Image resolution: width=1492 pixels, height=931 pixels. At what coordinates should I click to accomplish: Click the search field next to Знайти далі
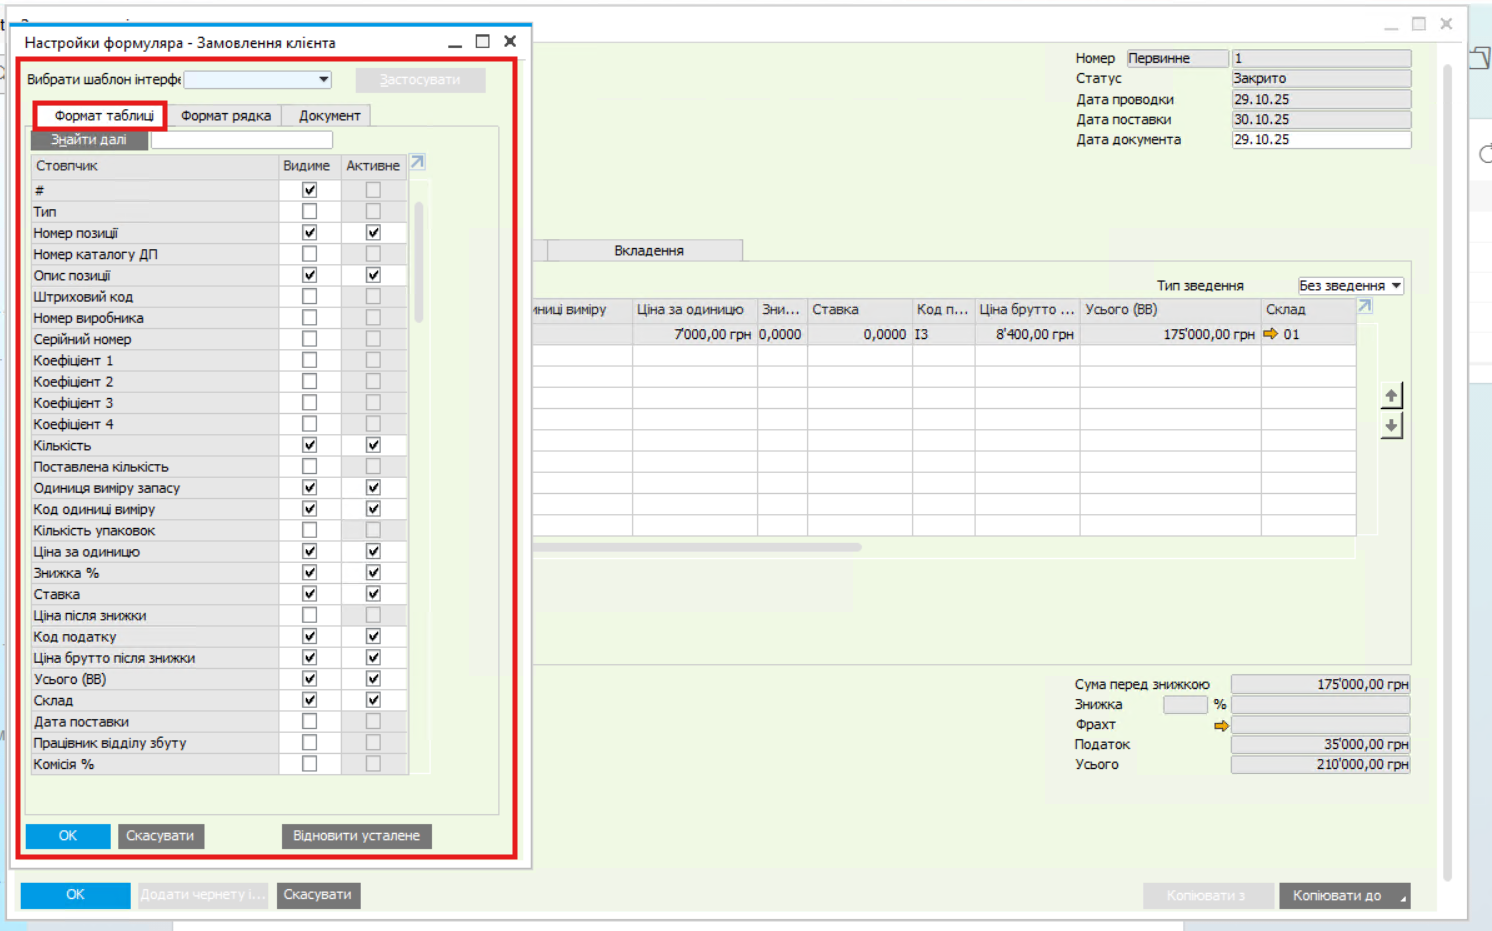pyautogui.click(x=241, y=140)
